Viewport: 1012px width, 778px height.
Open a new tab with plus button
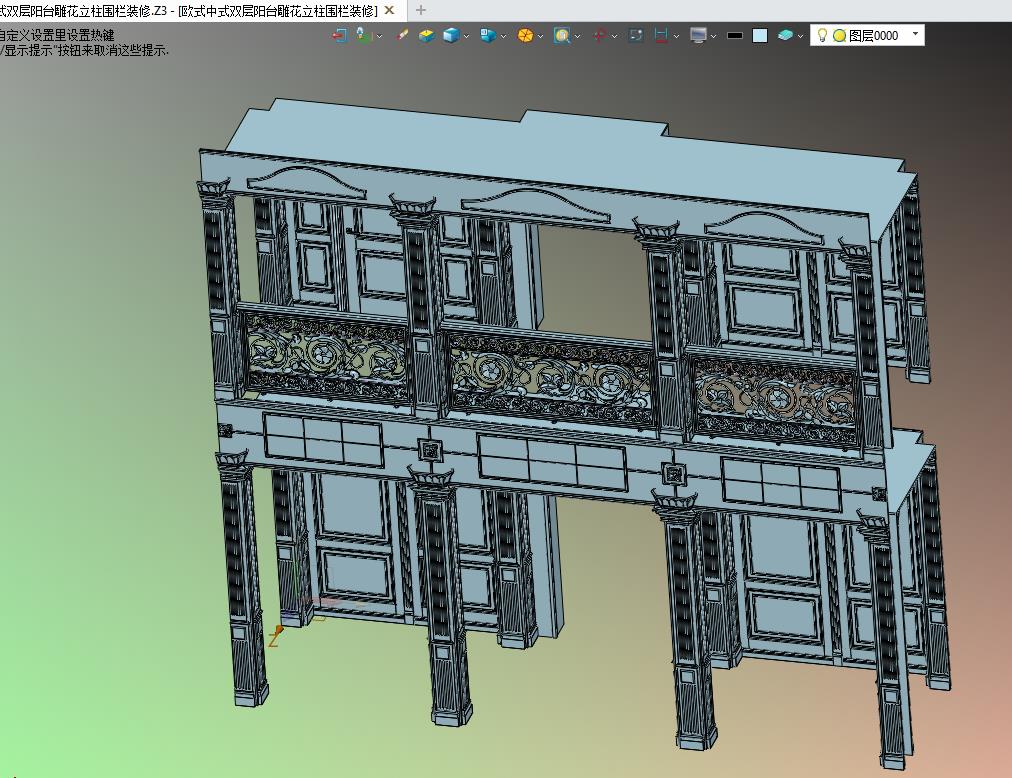point(421,10)
